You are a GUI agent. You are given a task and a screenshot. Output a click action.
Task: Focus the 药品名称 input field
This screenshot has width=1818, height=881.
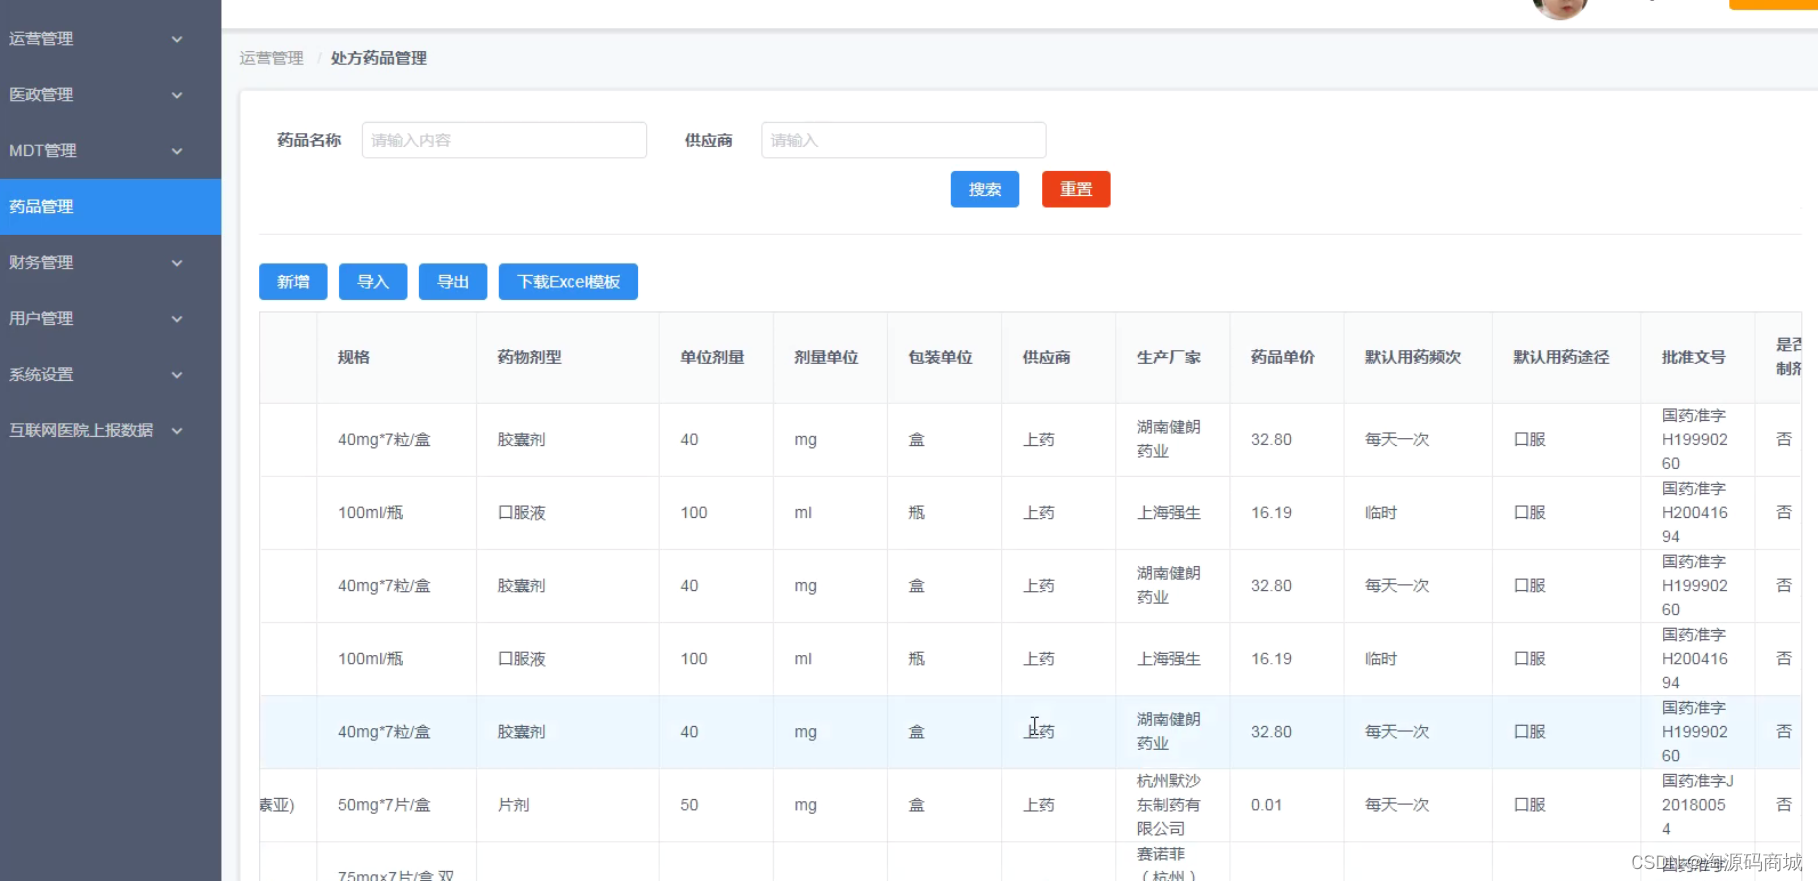coord(504,140)
